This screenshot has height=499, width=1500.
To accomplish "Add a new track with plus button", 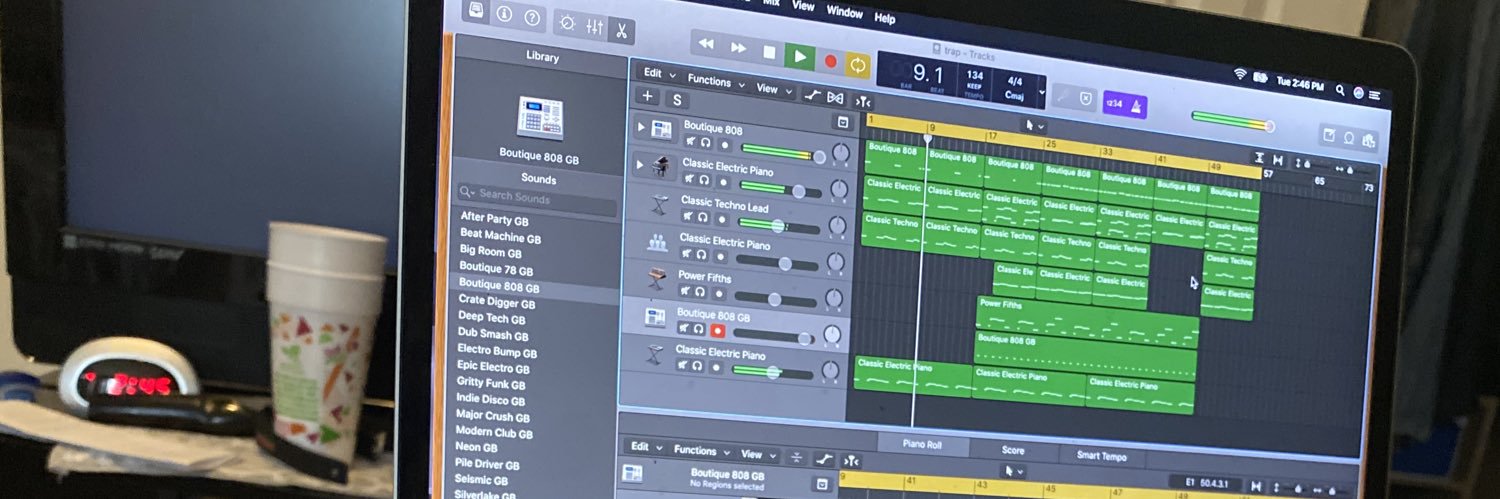I will [647, 96].
